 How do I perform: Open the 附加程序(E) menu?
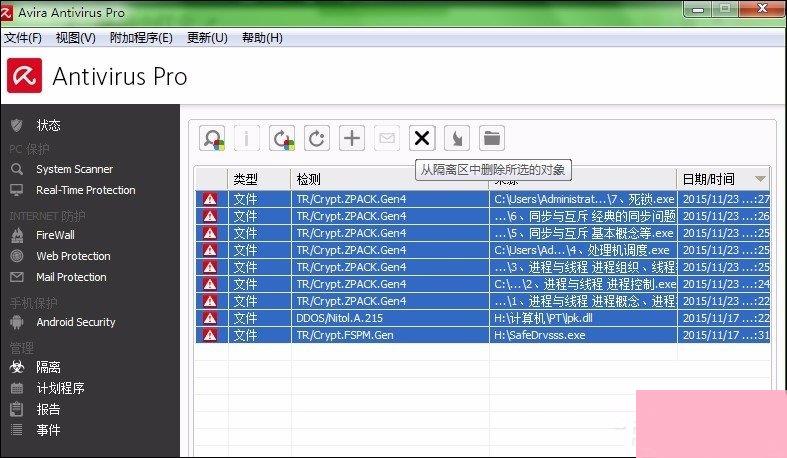141,38
